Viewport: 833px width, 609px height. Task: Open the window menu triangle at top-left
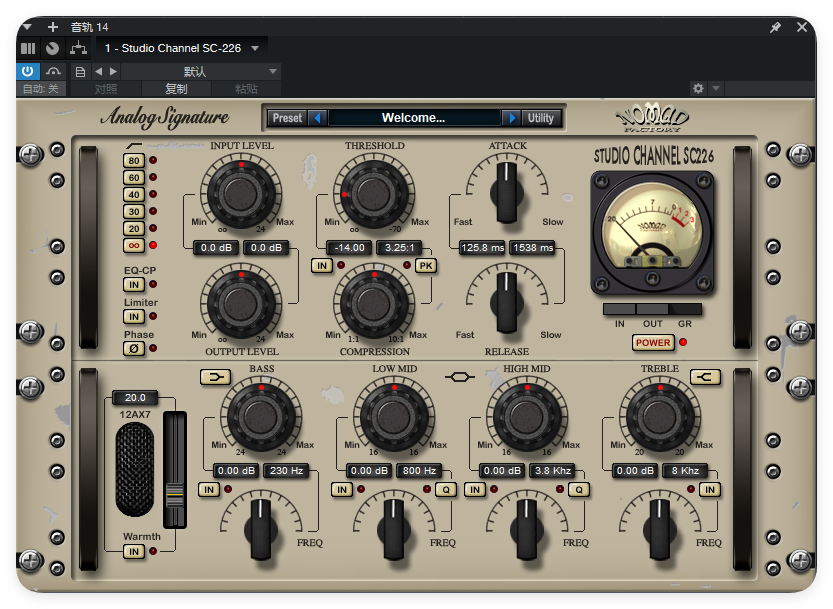click(27, 27)
